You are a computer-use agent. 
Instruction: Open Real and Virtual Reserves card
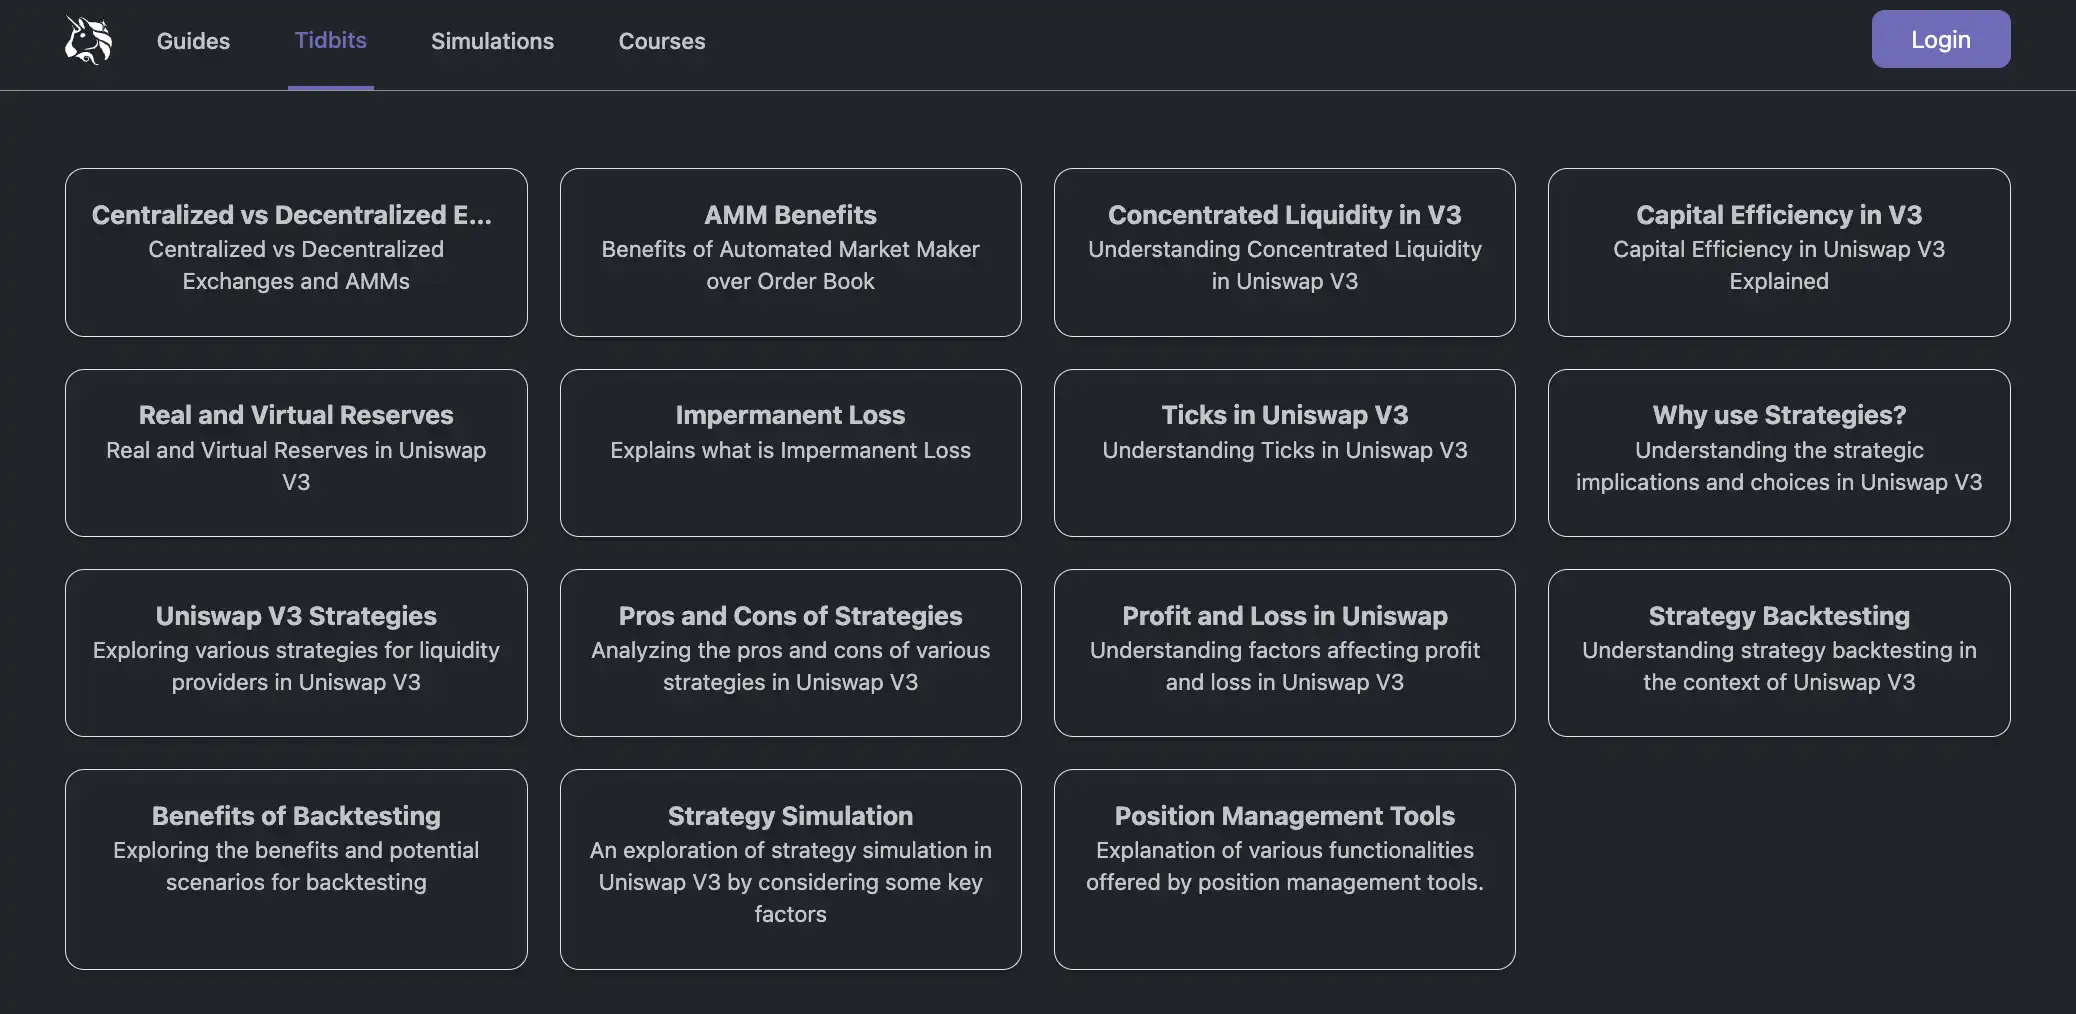pos(296,452)
